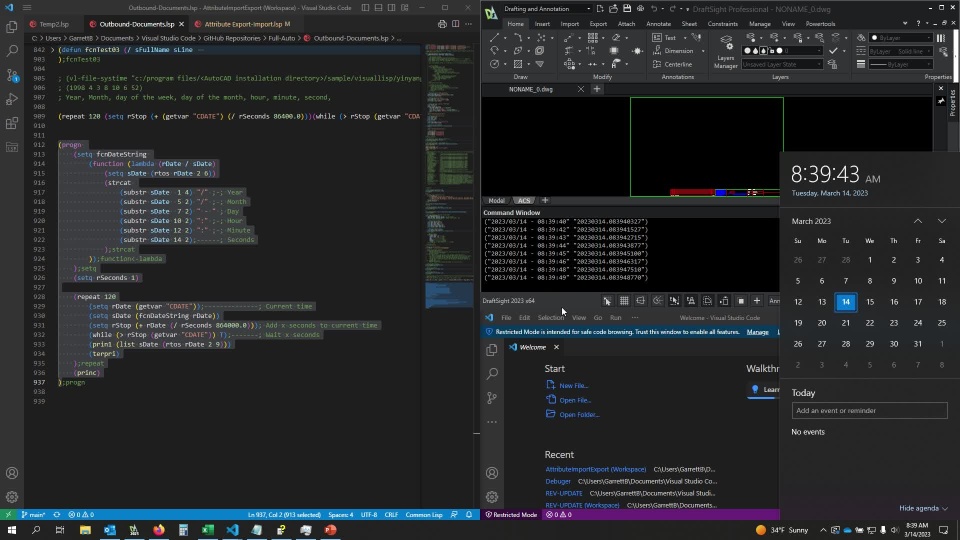Toggle the Grid display in DraftSight's status bar
The height and width of the screenshot is (540, 960).
624,301
